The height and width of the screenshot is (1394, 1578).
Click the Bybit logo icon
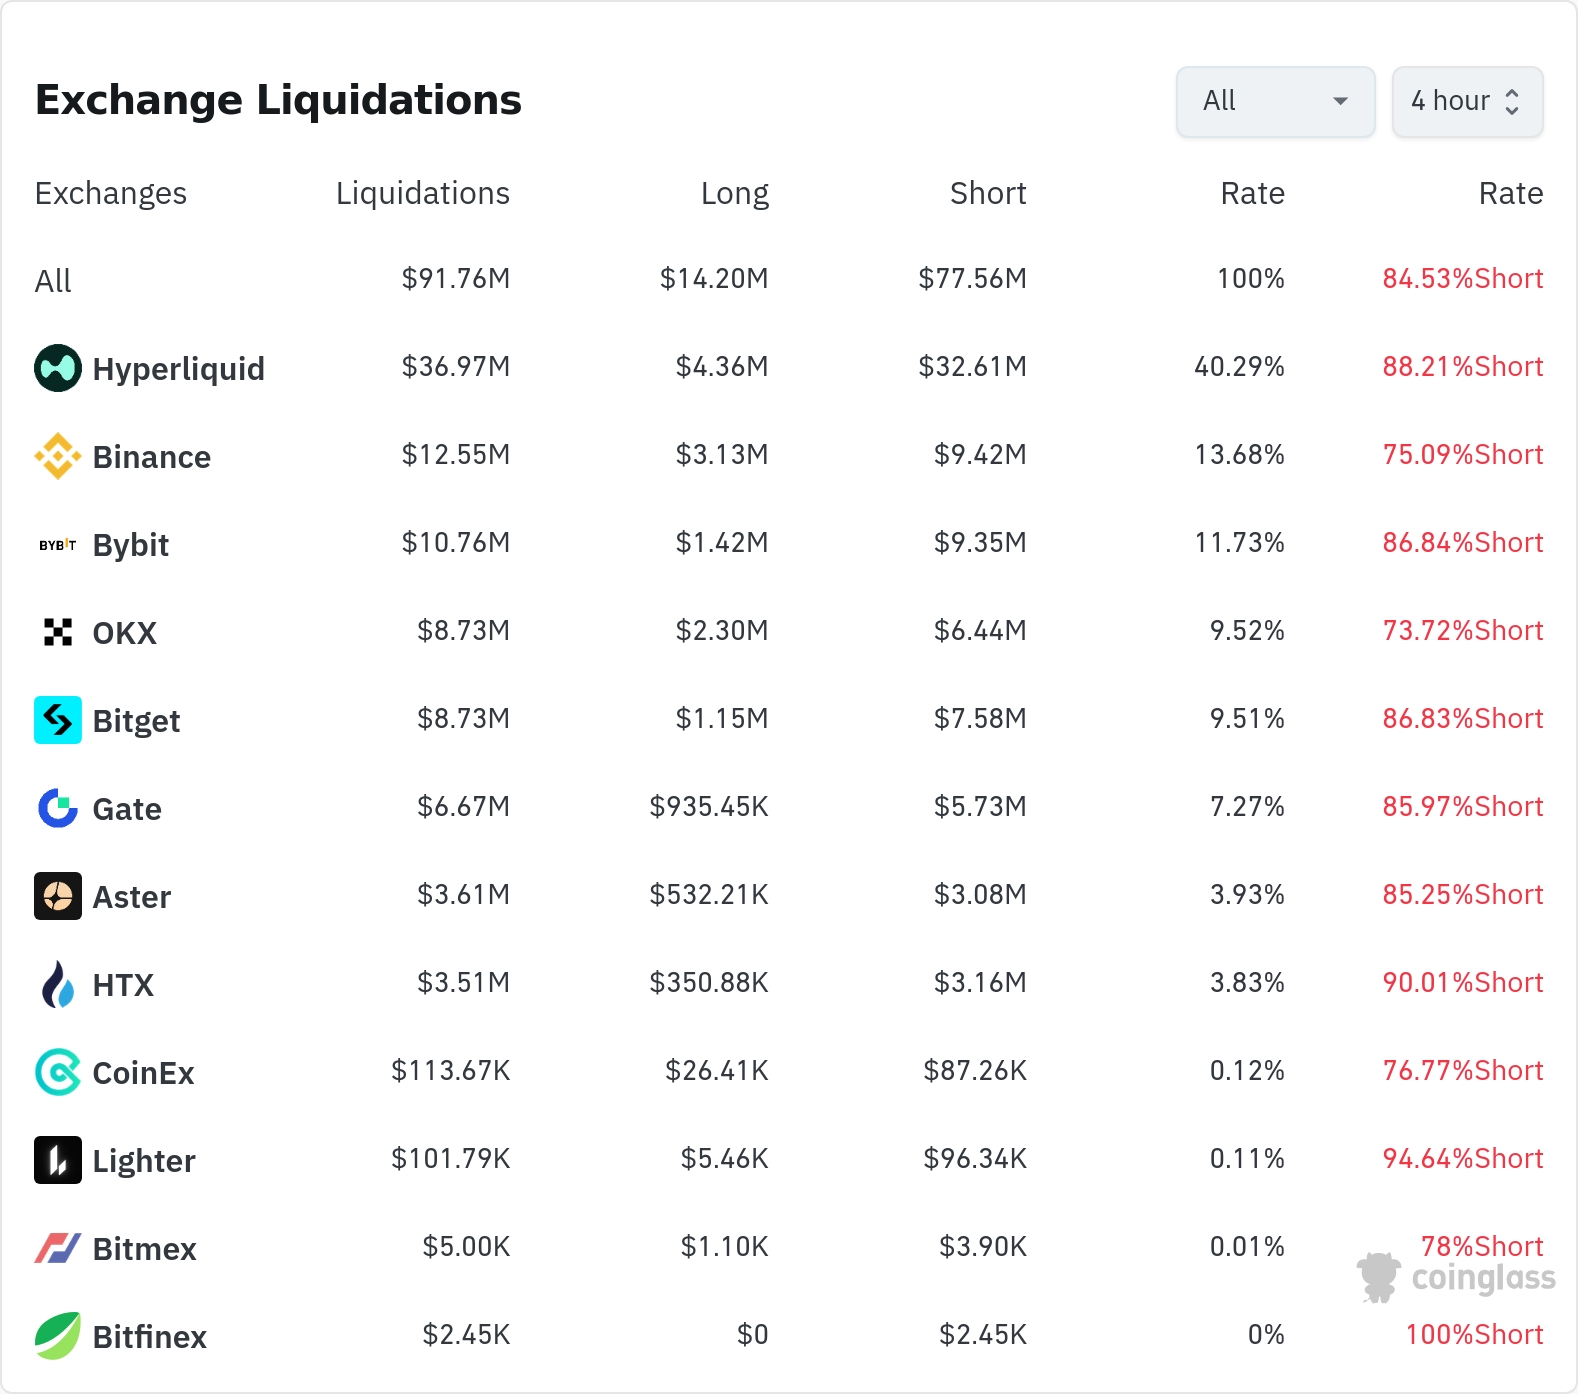coord(58,545)
